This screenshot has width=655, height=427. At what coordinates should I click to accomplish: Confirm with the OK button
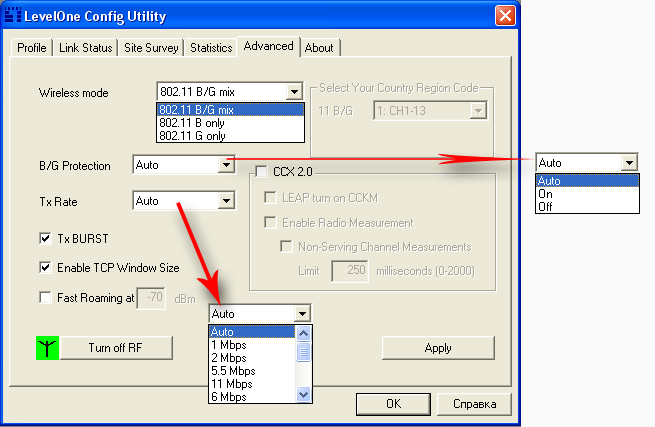(x=393, y=404)
